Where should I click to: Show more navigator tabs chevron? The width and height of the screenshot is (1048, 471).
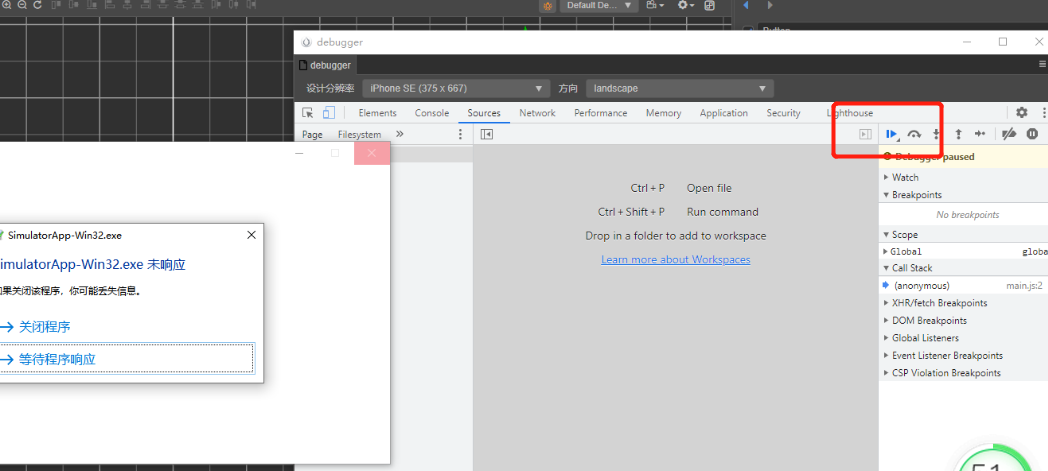[x=400, y=134]
